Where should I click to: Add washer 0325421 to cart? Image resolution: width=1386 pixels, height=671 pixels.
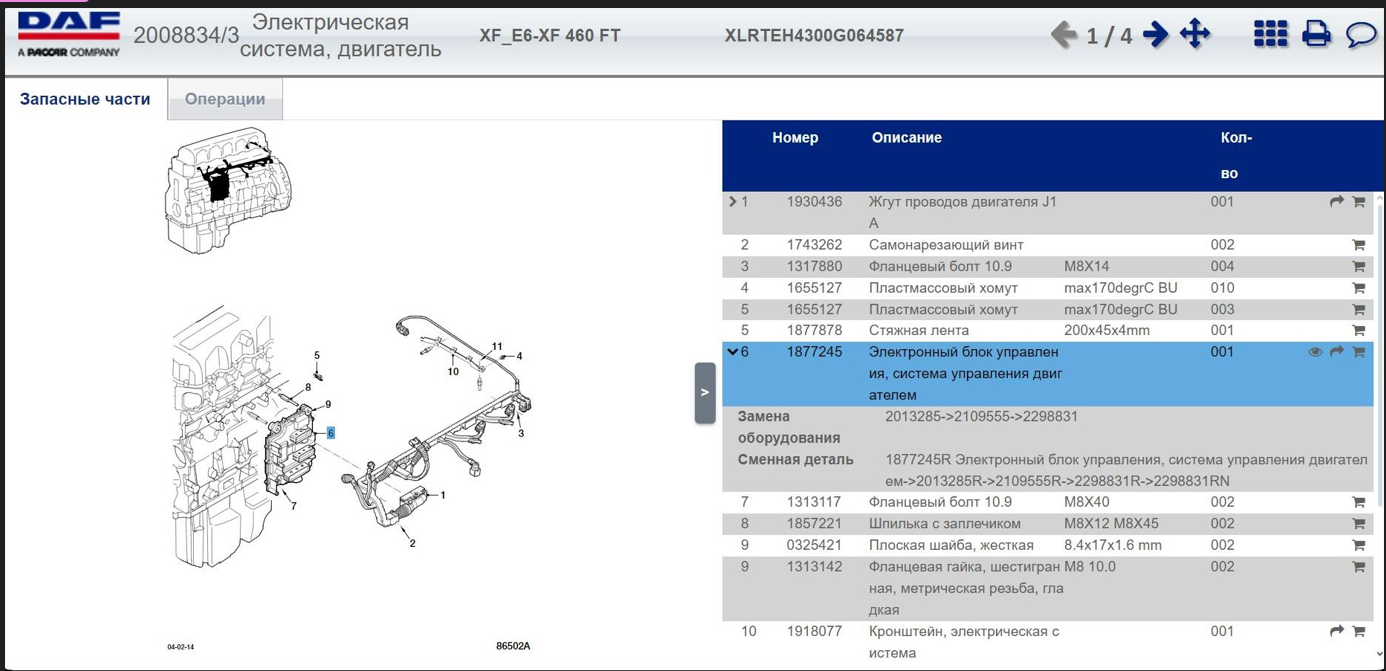click(1358, 546)
